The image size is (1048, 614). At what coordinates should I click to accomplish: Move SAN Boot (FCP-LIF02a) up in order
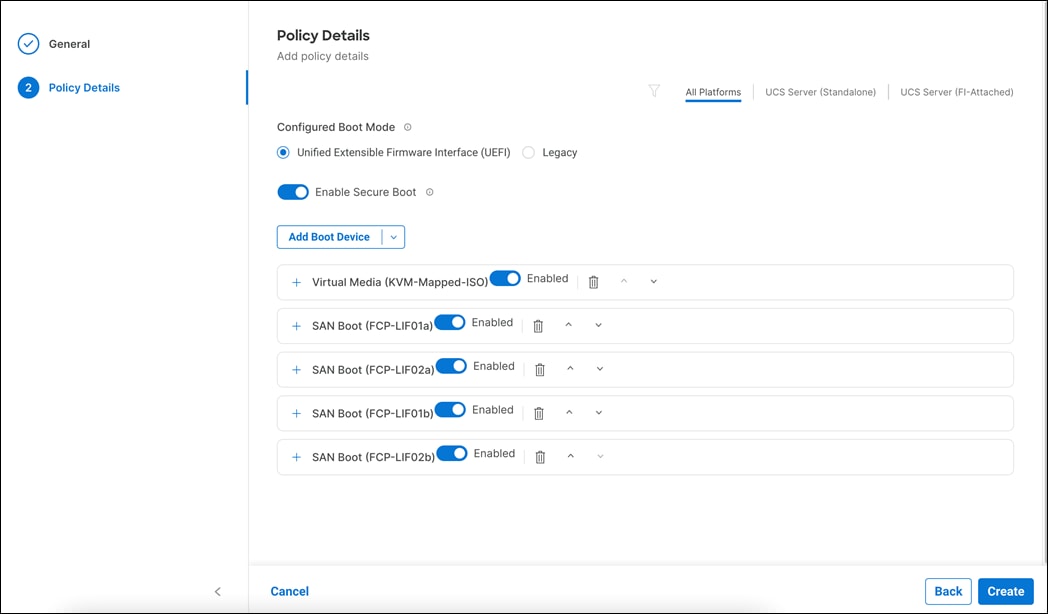(x=570, y=368)
